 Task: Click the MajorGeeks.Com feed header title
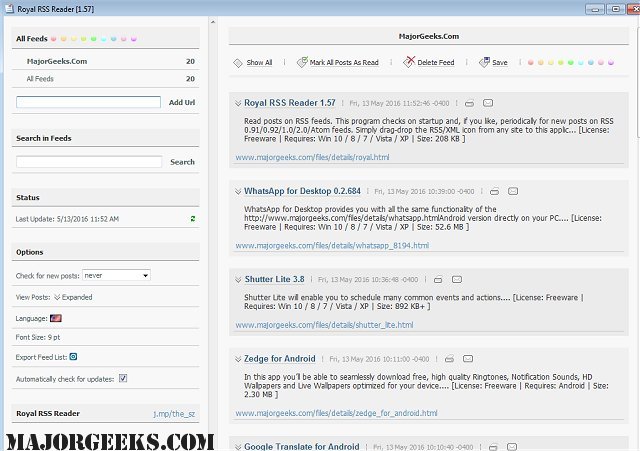click(x=429, y=36)
